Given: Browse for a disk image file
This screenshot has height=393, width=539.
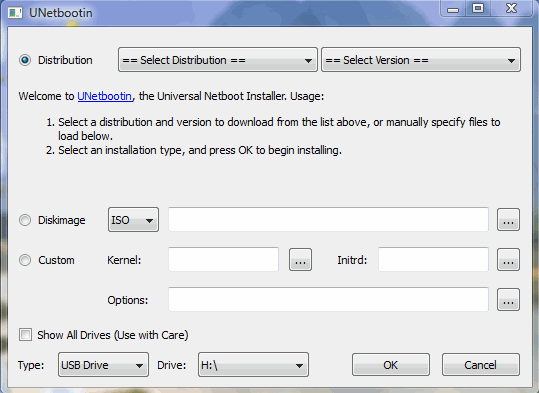Looking at the screenshot, I should pyautogui.click(x=508, y=220).
